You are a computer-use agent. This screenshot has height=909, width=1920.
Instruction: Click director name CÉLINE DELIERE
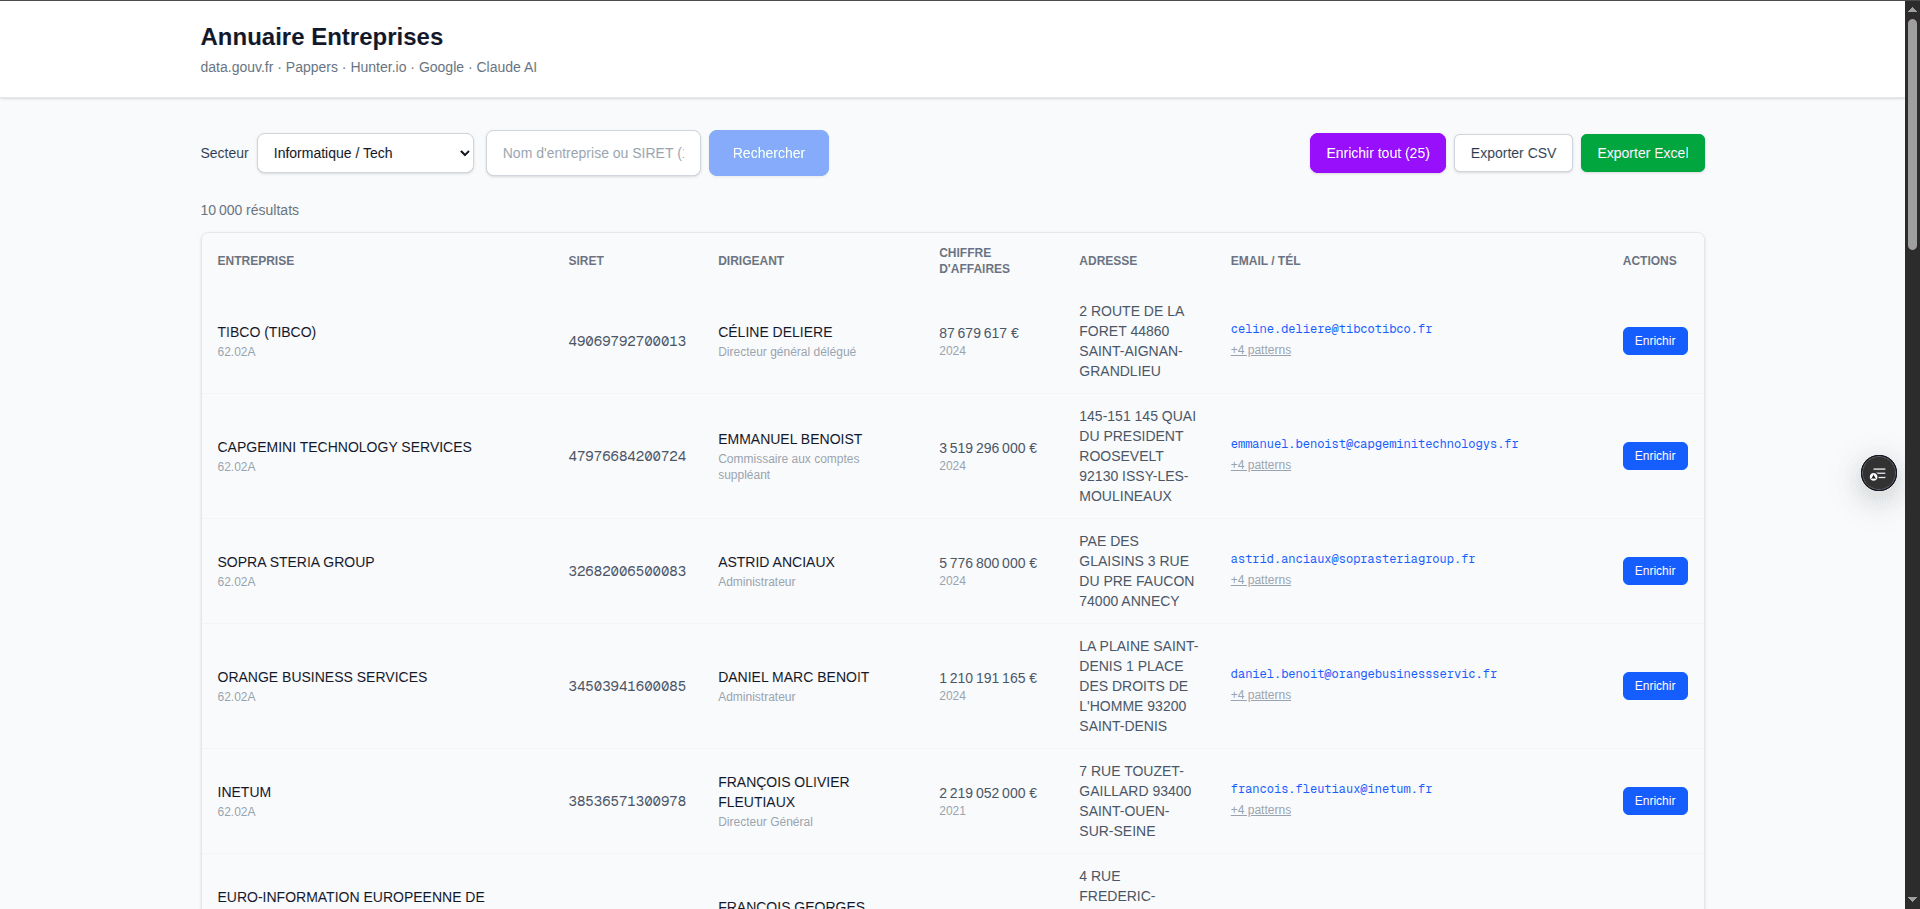click(x=775, y=332)
